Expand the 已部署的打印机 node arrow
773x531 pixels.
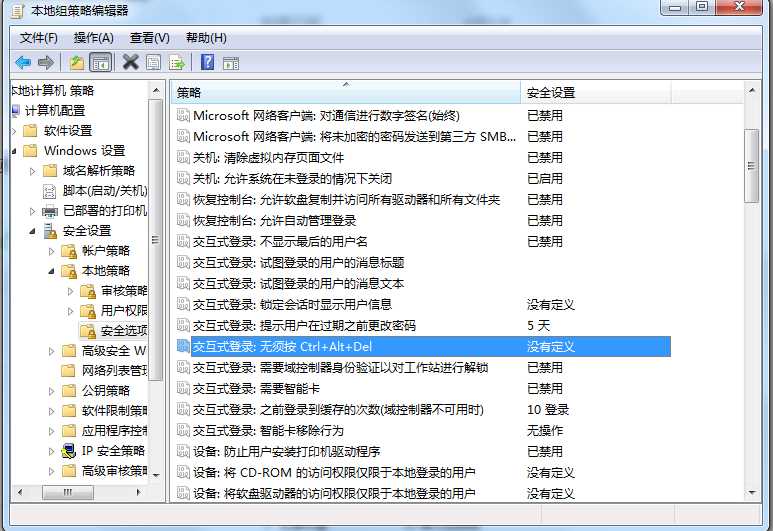(33, 212)
